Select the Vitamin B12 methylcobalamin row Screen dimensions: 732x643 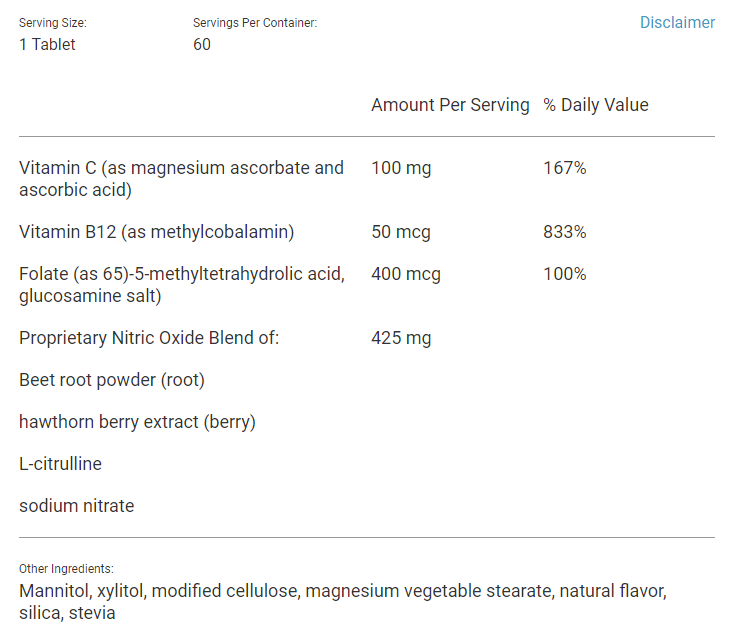click(x=156, y=232)
